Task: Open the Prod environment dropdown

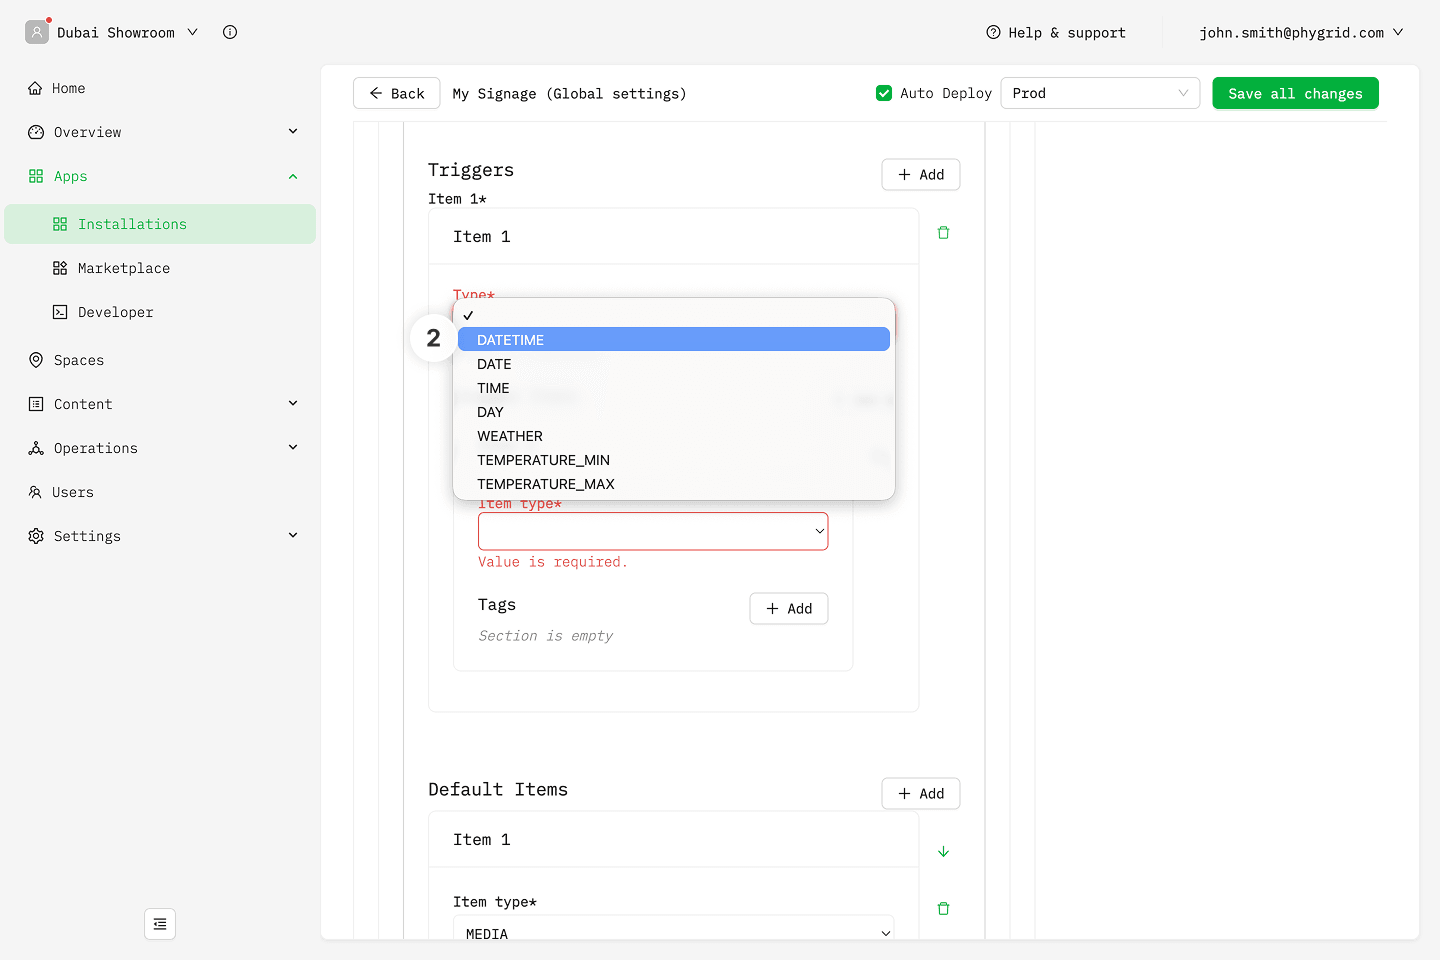Action: [1099, 93]
